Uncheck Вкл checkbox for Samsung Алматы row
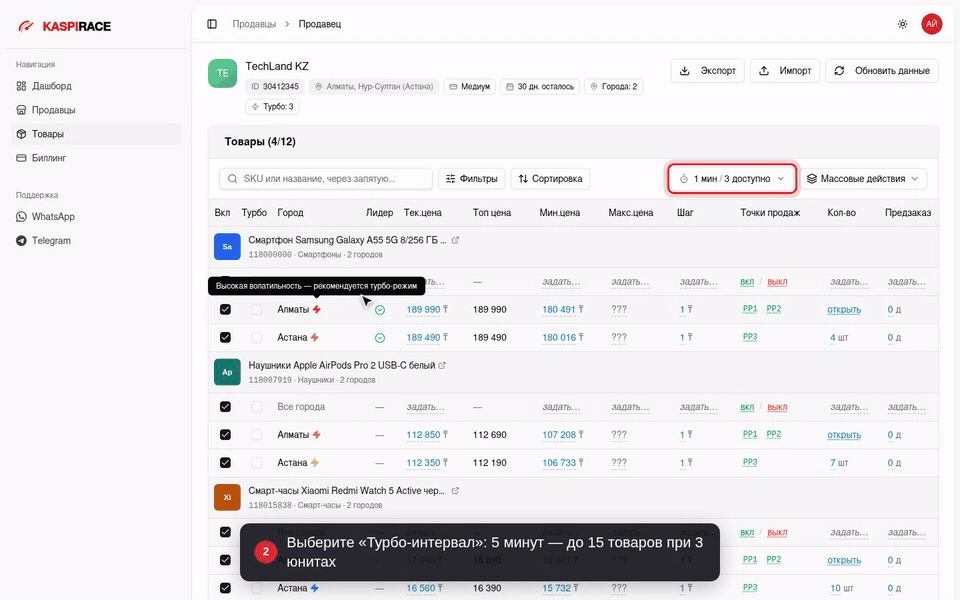Viewport: 960px width, 600px height. point(225,309)
